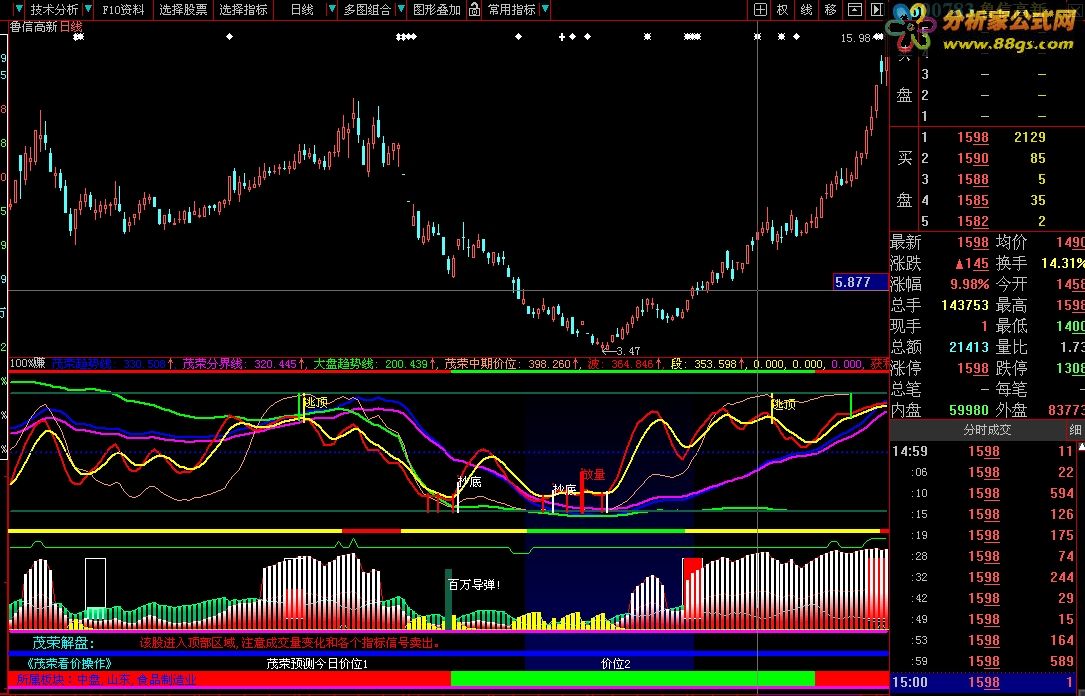This screenshot has height=696, width=1085.
Task: Click the tick list scroll-up arrow
Action: pos(1082,448)
